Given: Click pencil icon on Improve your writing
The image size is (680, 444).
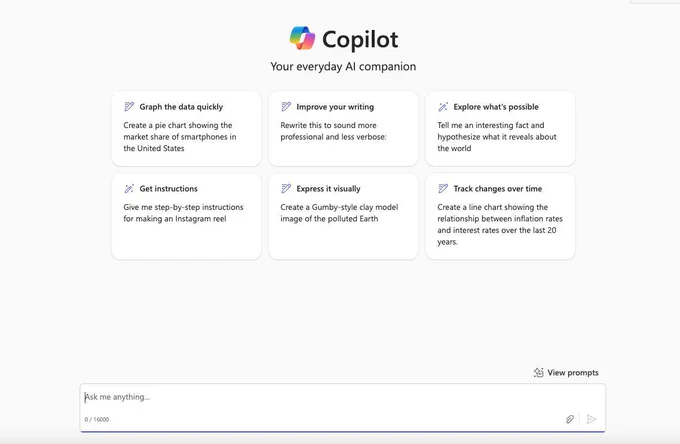Looking at the screenshot, I should pos(286,107).
